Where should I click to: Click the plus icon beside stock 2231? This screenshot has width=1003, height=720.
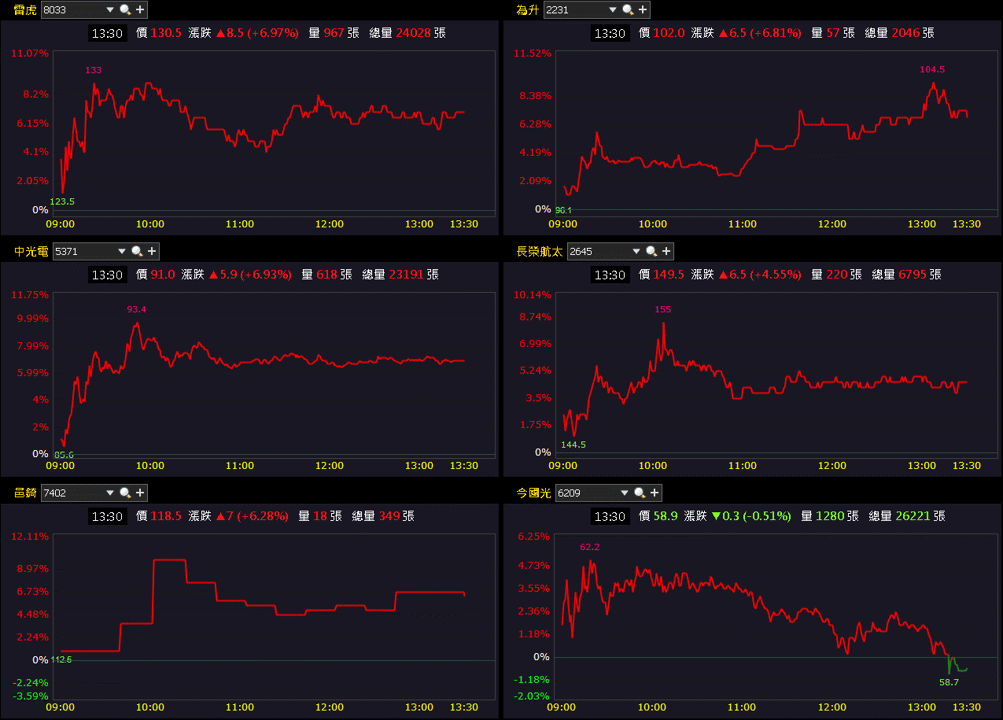[x=643, y=10]
